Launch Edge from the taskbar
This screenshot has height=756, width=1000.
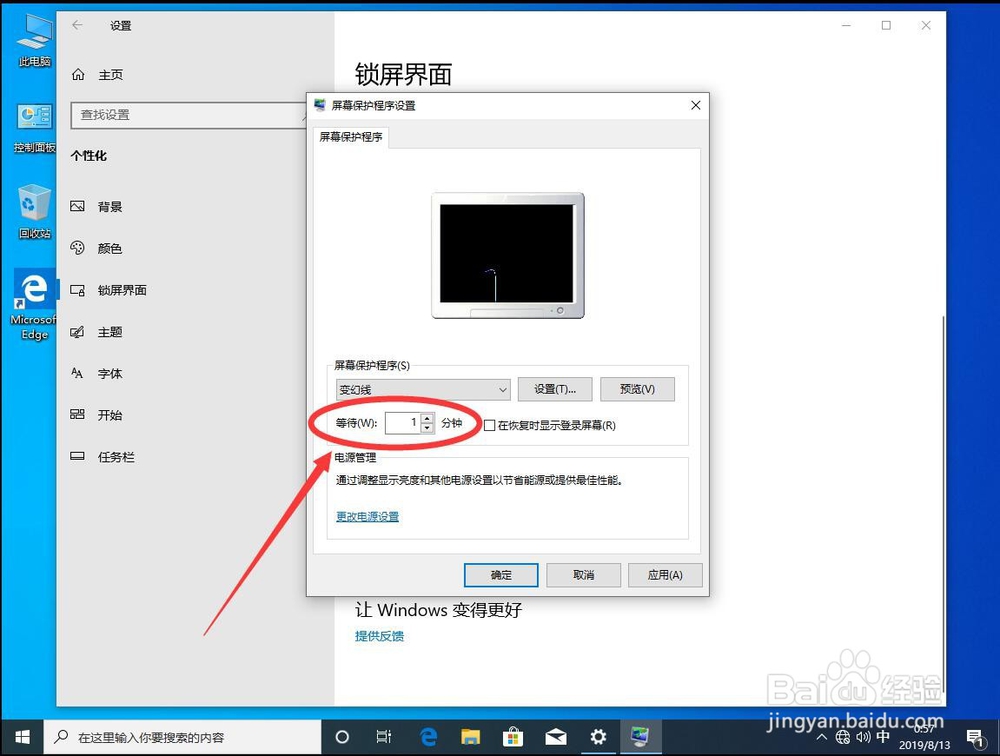tap(429, 737)
